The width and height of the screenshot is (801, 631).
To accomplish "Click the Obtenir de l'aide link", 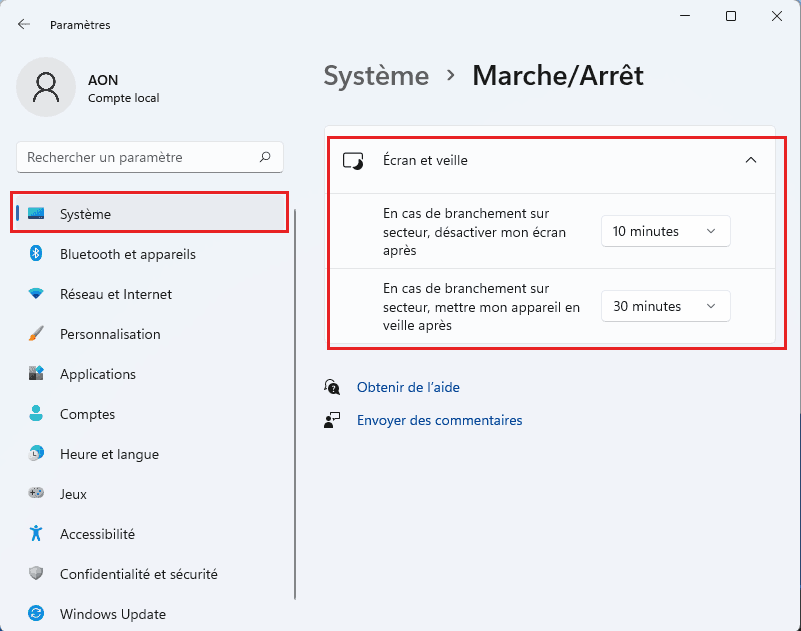I will (408, 387).
